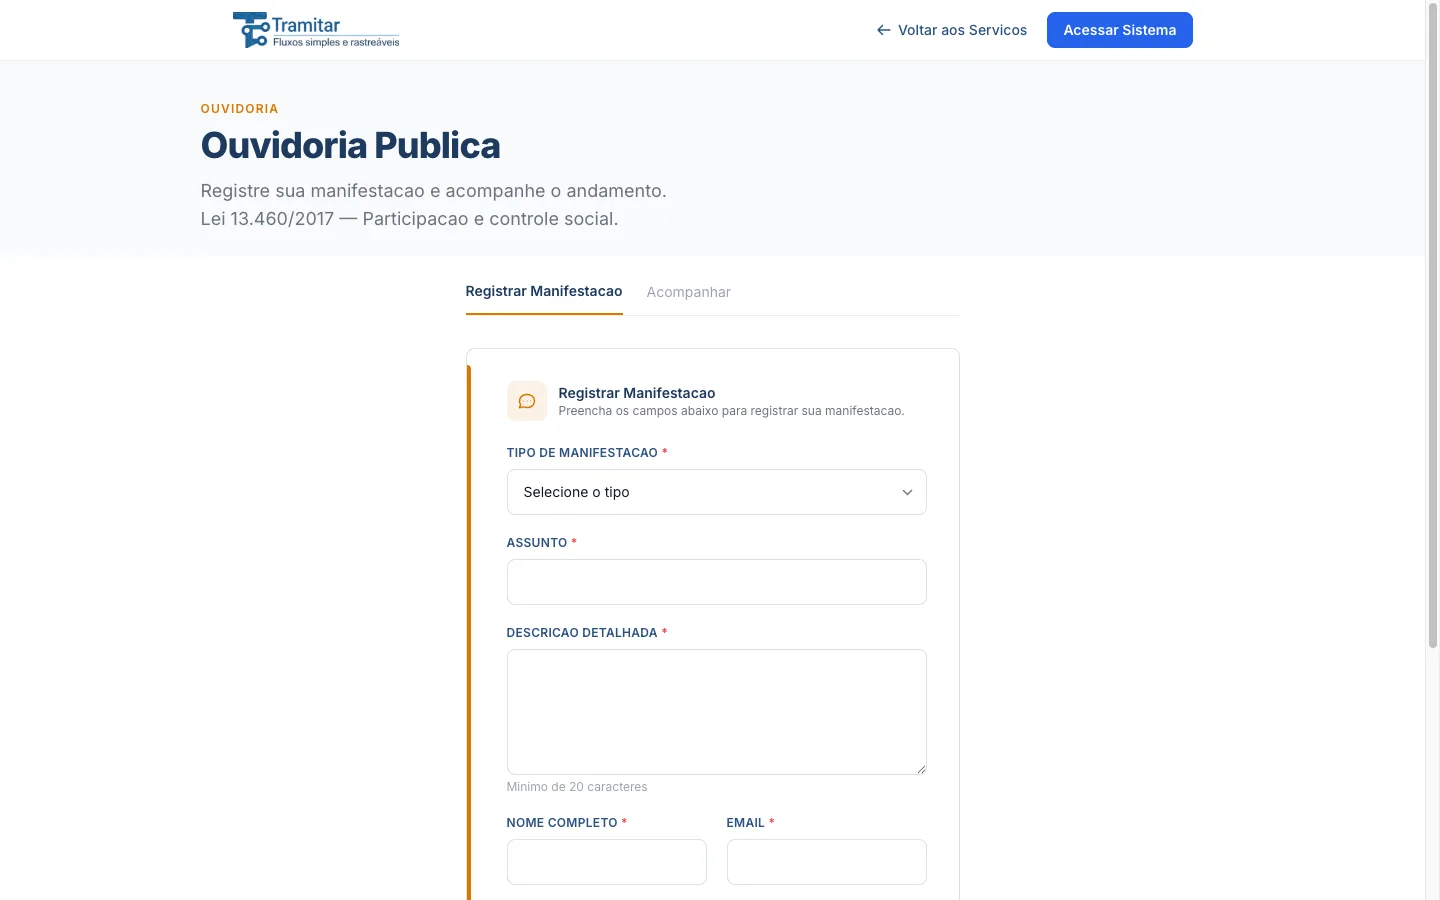Click the orange OUVIDORIA label
Viewport: 1440px width, 900px height.
click(x=240, y=109)
